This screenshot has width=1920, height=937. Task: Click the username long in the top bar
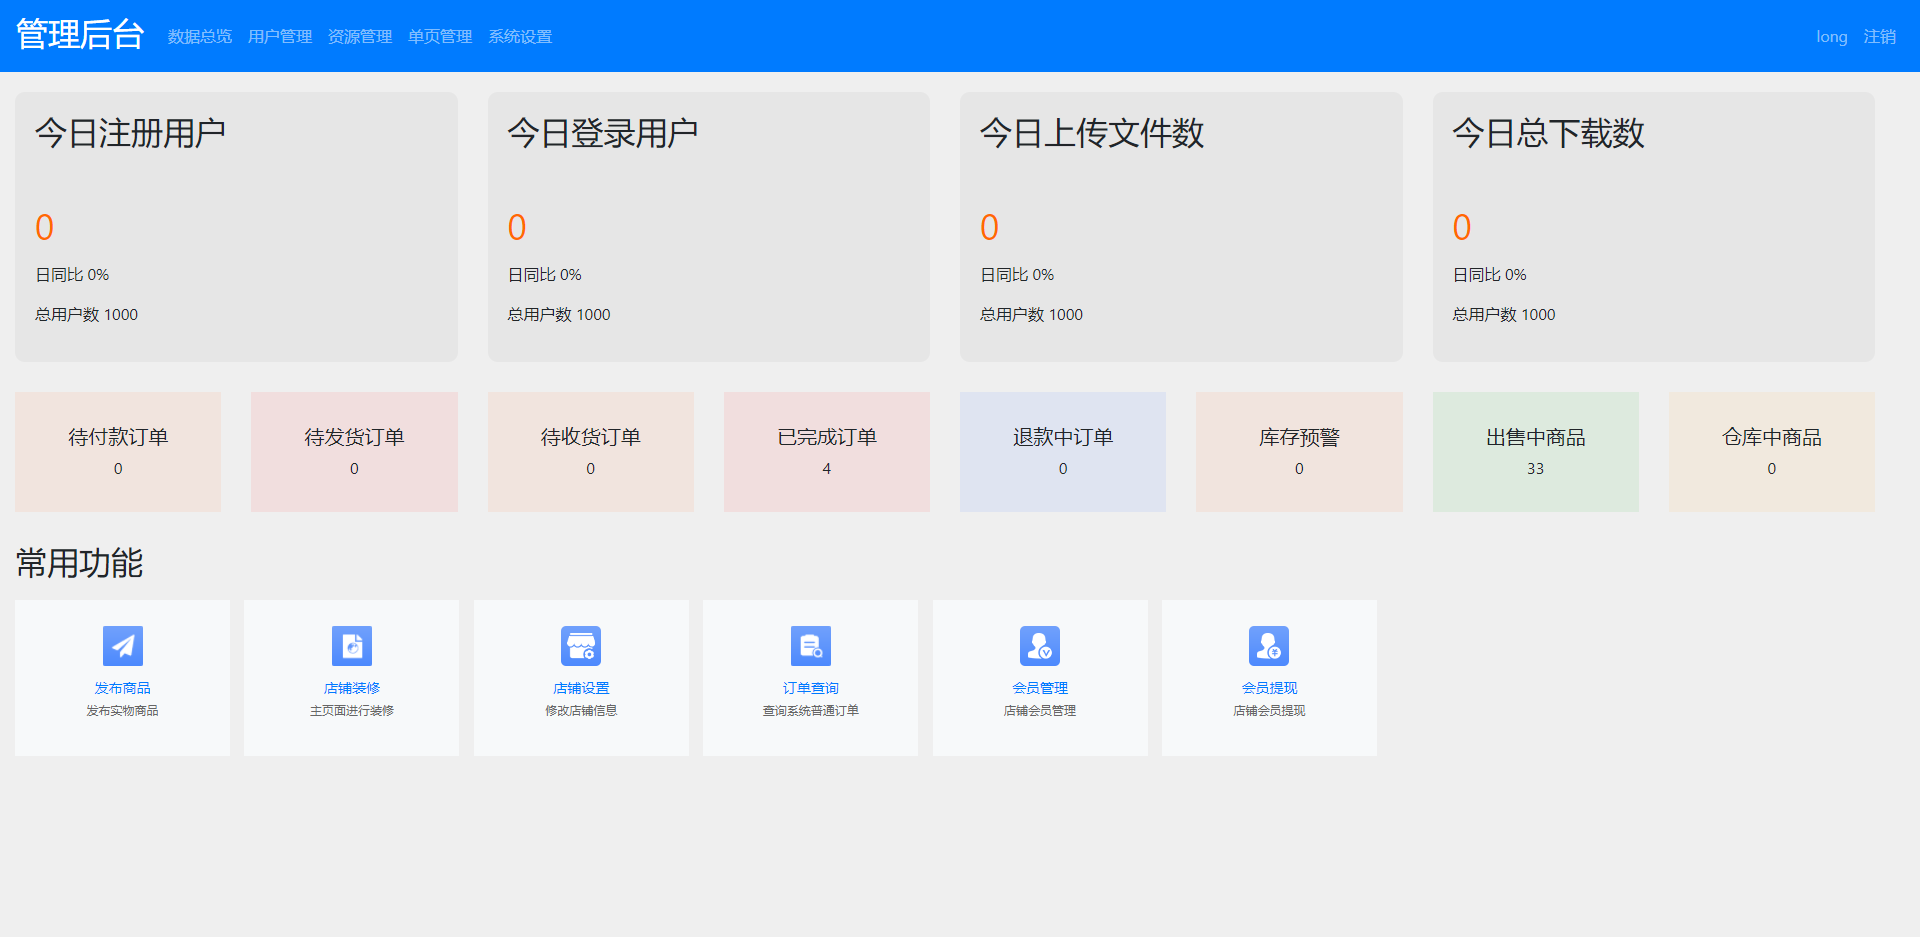(1831, 36)
